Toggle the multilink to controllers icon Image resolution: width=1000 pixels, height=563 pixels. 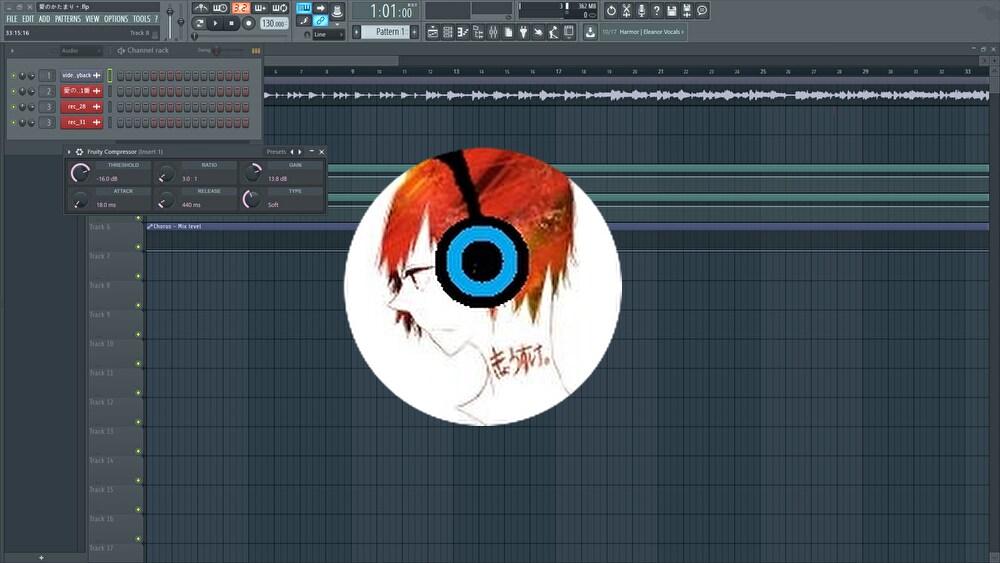click(x=320, y=21)
